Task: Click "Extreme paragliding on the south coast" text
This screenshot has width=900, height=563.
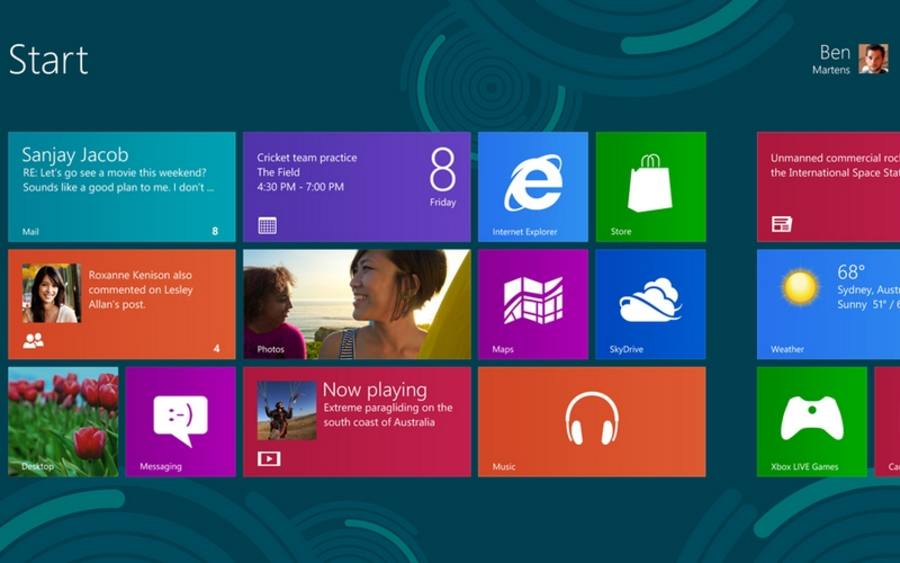Action: coord(387,415)
